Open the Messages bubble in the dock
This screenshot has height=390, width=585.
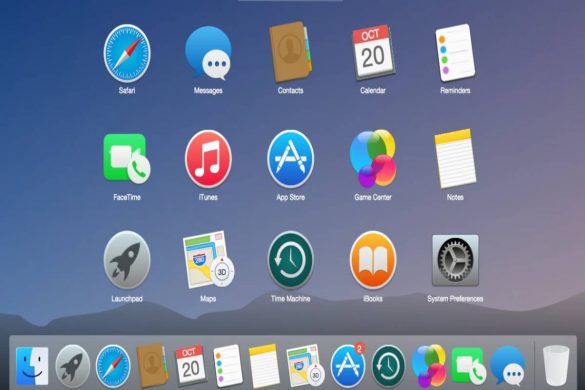tap(508, 366)
